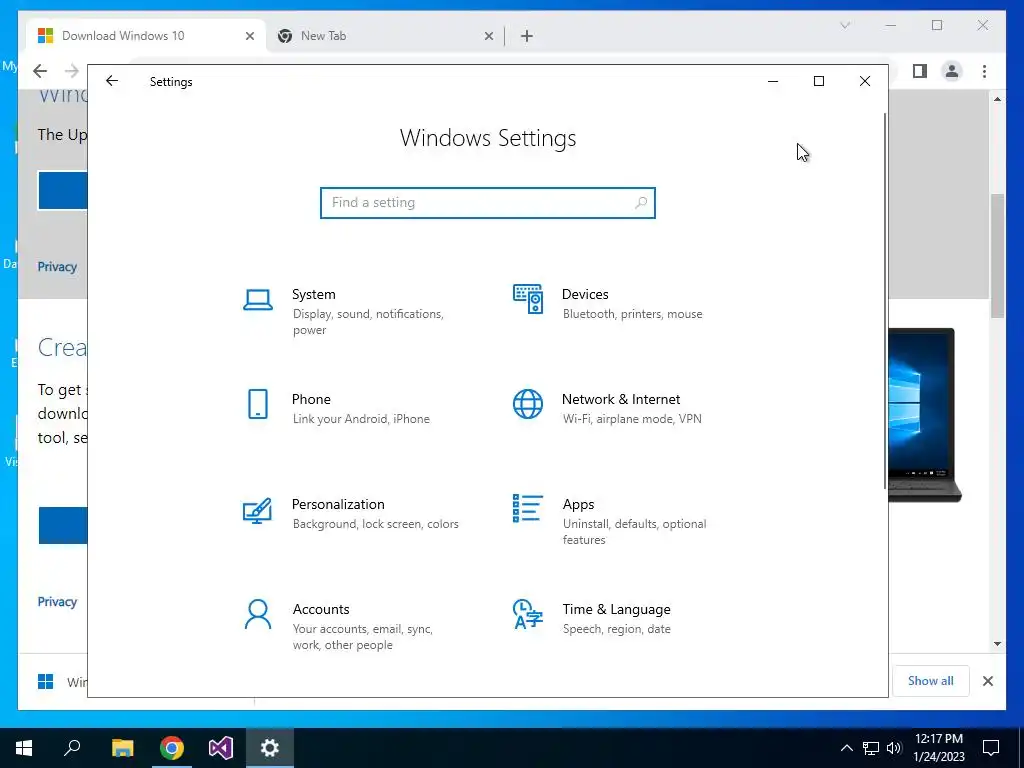
Task: Open the network status tray icon
Action: pyautogui.click(x=871, y=748)
